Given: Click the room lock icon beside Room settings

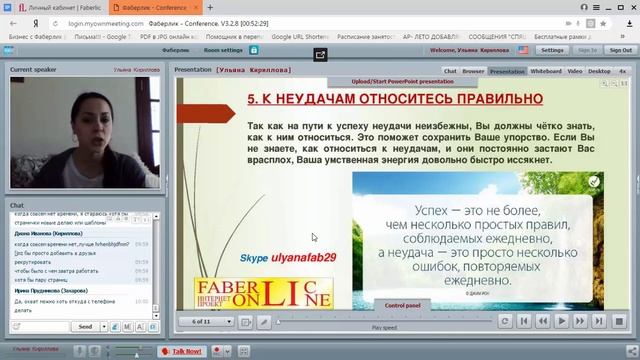Looking at the screenshot, I should pyautogui.click(x=253, y=50).
